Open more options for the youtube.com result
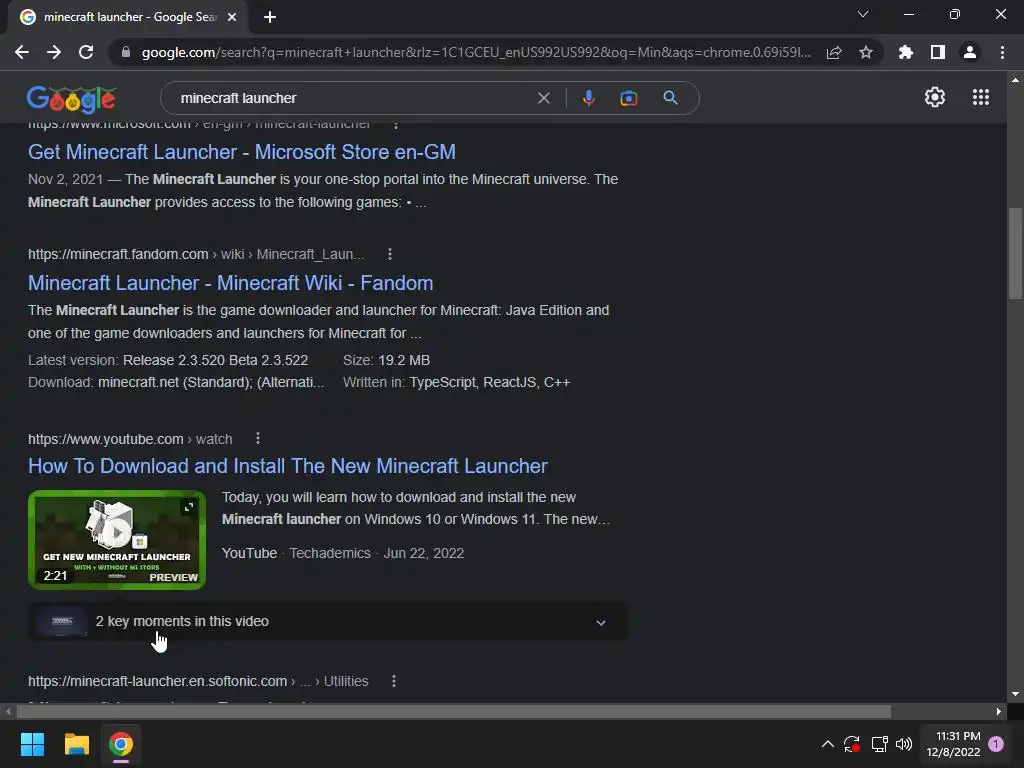This screenshot has width=1024, height=768. [x=258, y=439]
